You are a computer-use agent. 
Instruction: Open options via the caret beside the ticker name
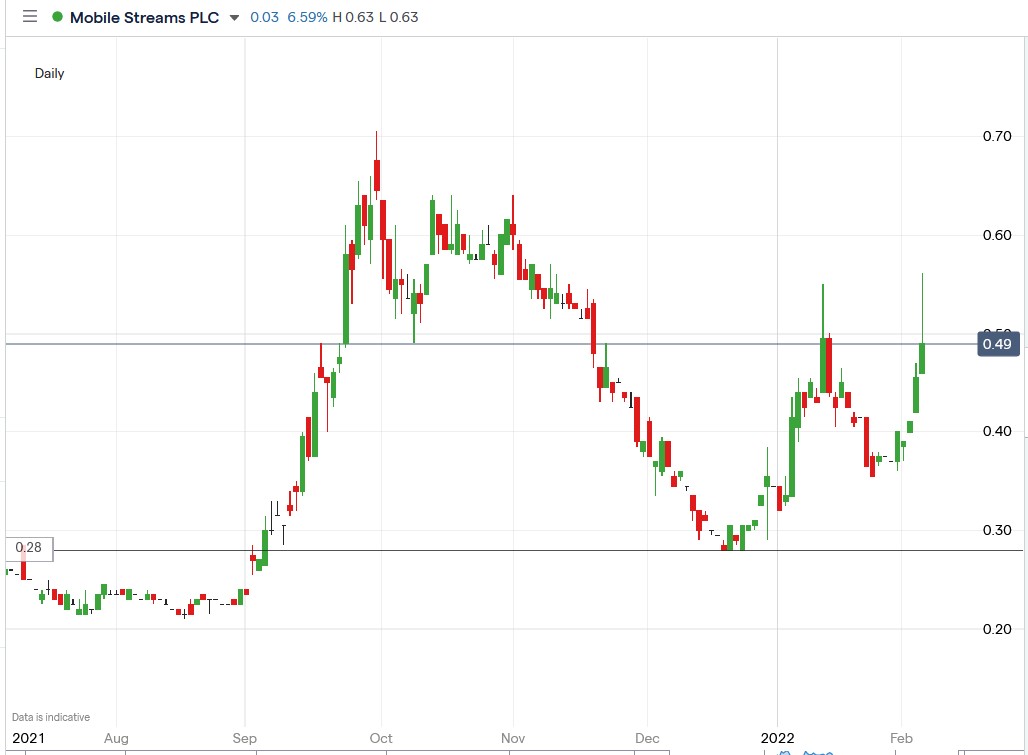(234, 17)
